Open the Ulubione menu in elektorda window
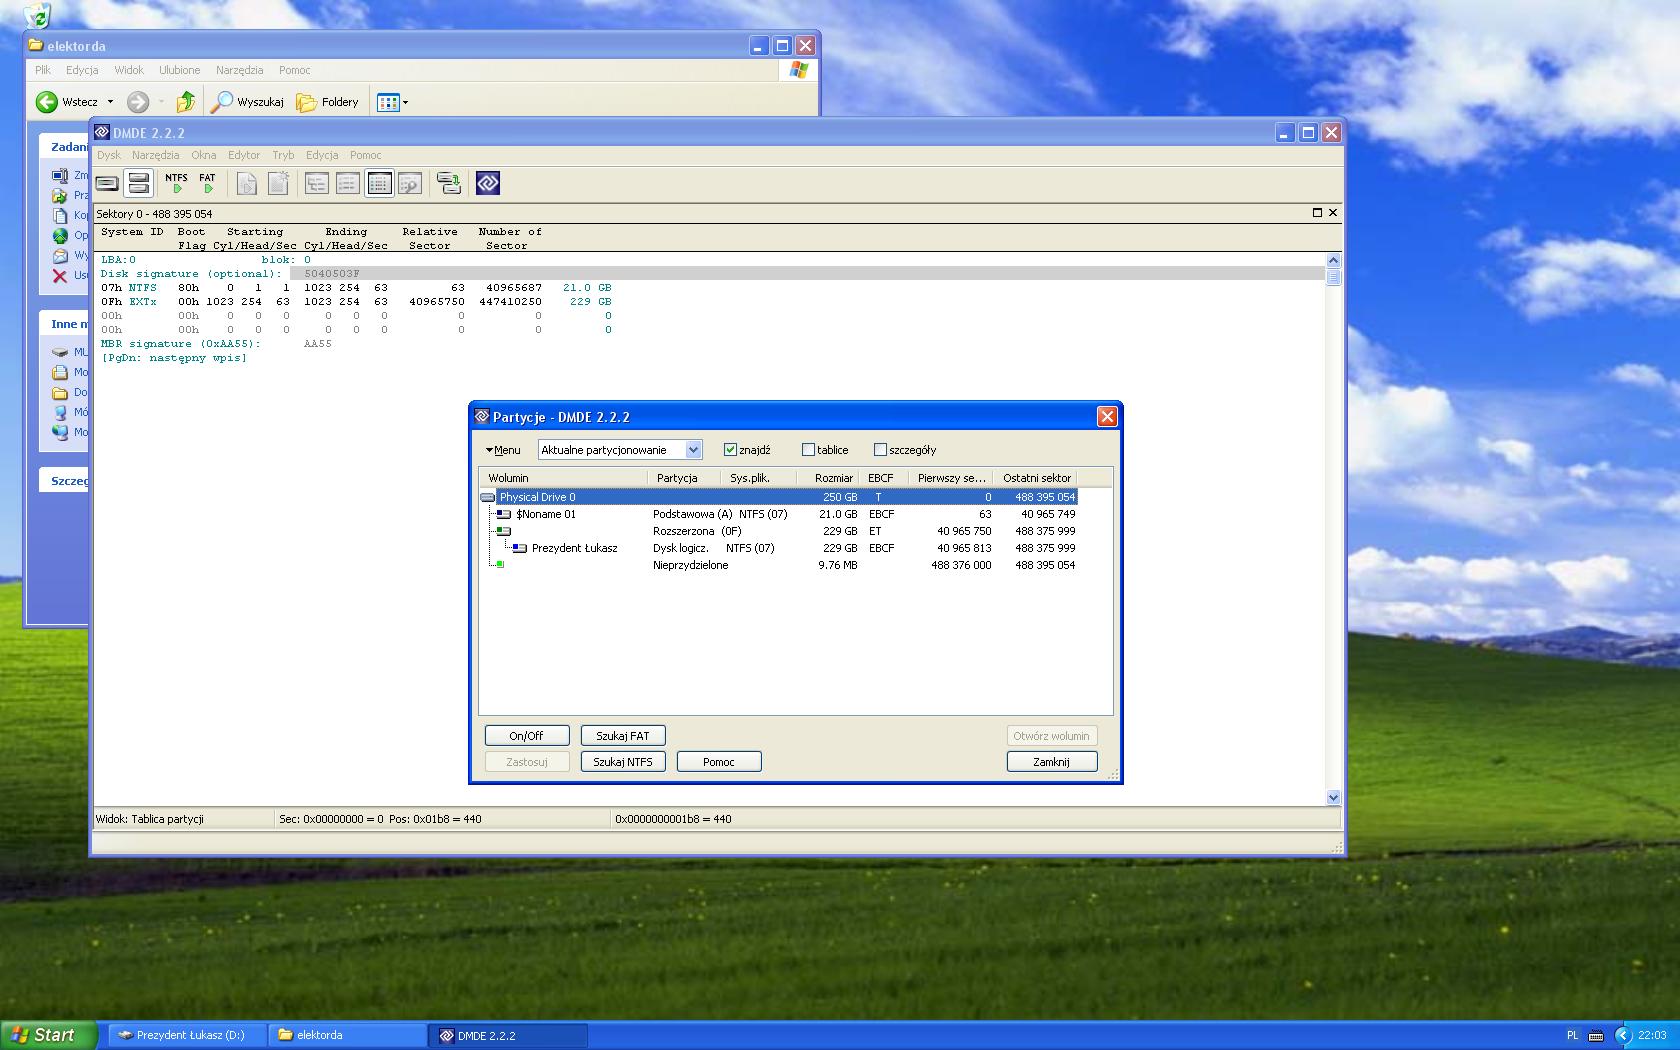This screenshot has width=1680, height=1050. click(179, 70)
